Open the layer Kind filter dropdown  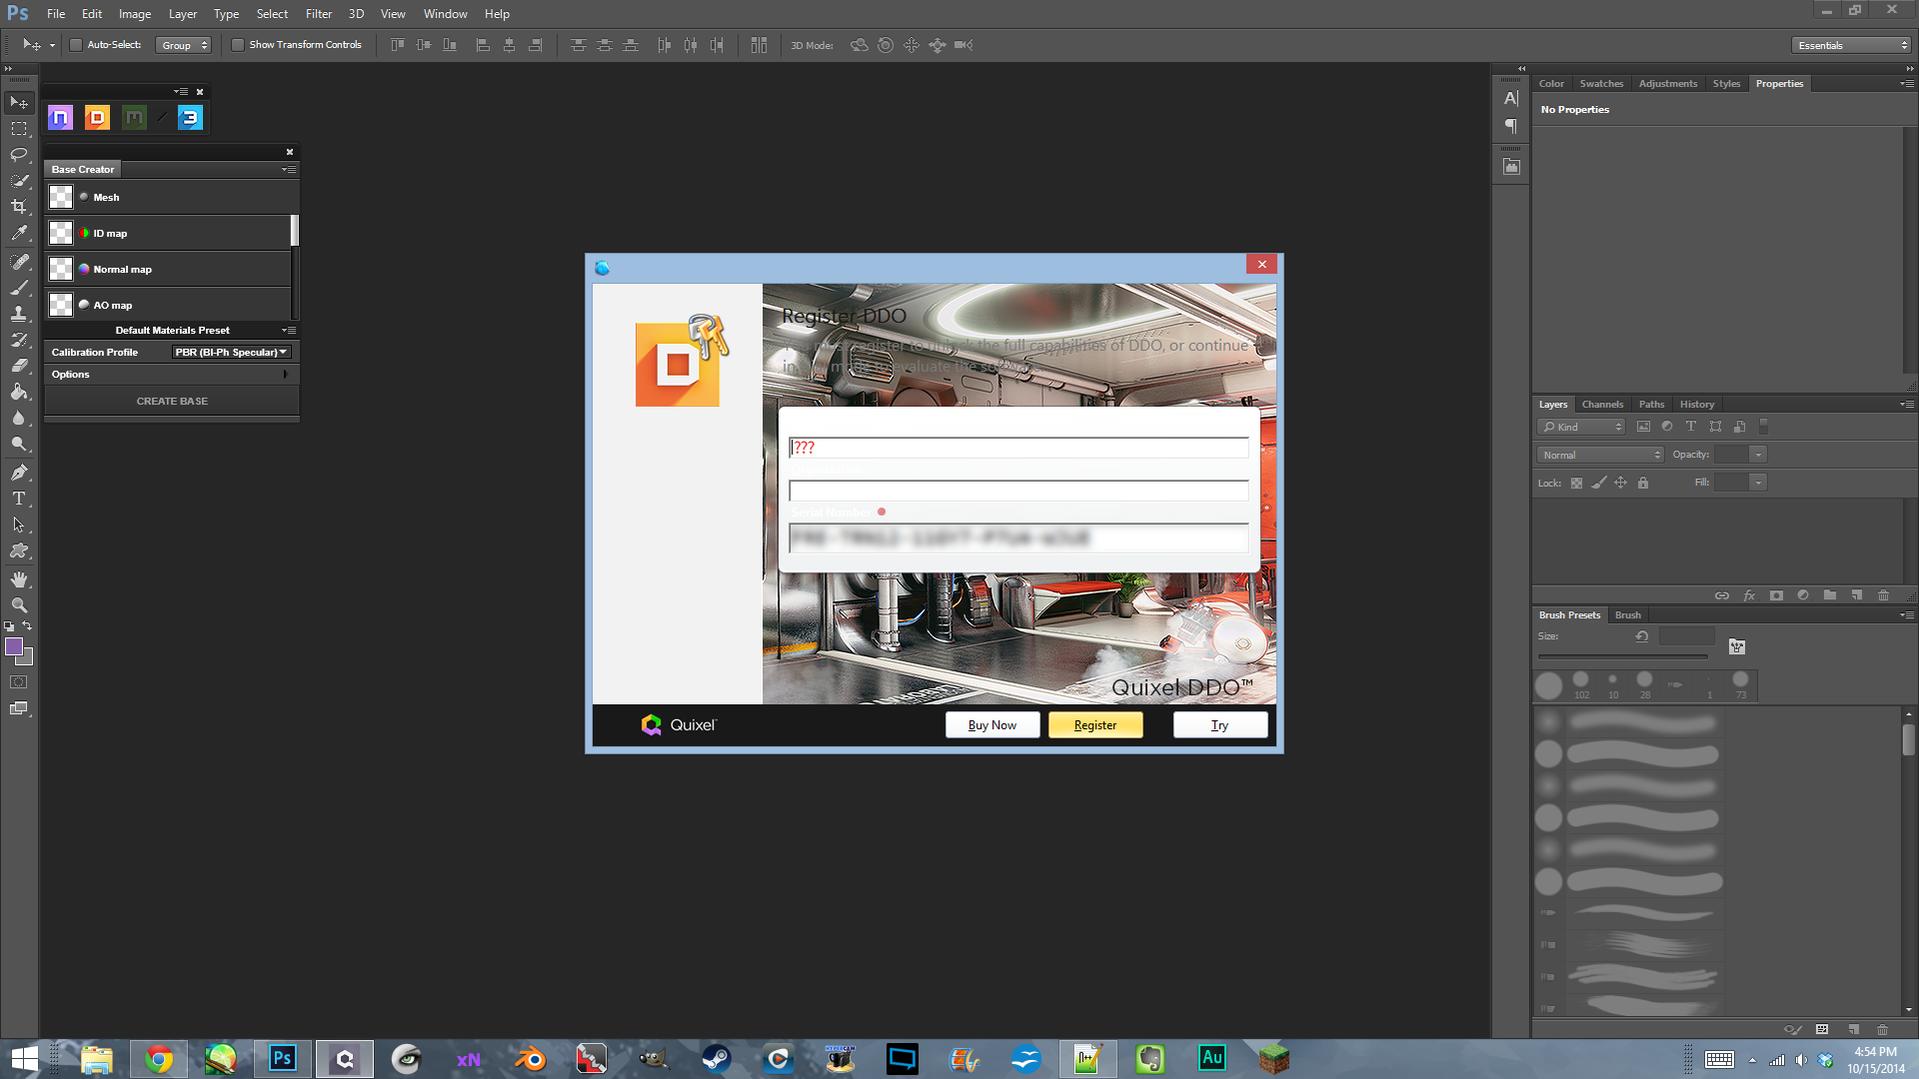coord(1582,427)
